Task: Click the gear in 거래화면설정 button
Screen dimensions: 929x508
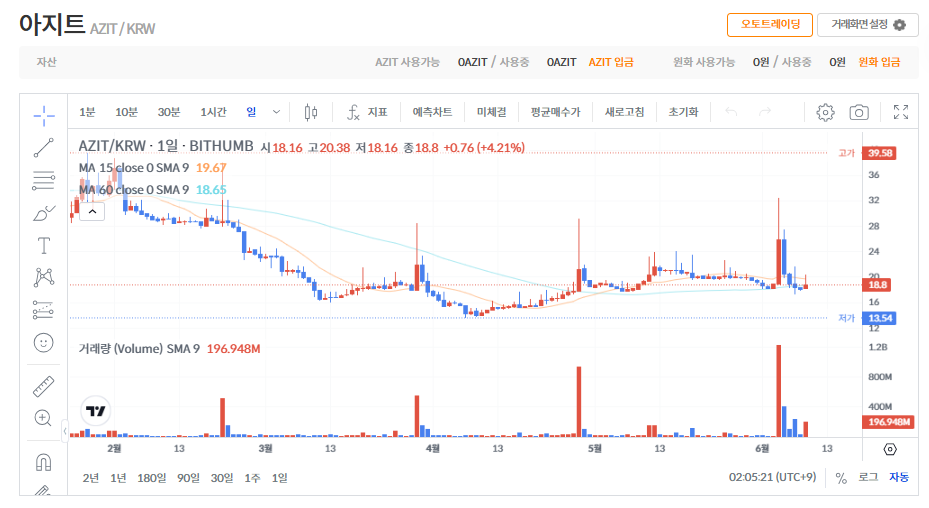Action: (899, 25)
